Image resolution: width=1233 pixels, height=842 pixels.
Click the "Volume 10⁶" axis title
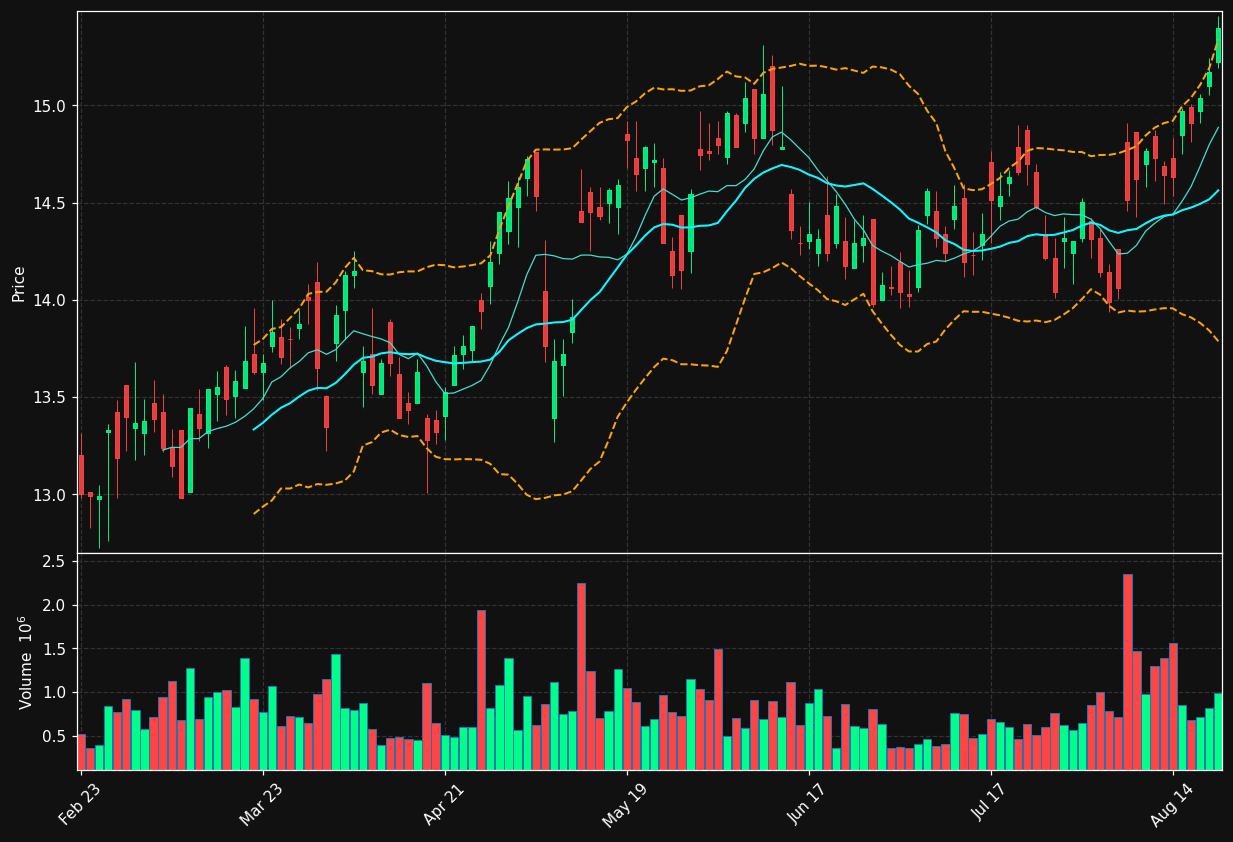tap(25, 662)
